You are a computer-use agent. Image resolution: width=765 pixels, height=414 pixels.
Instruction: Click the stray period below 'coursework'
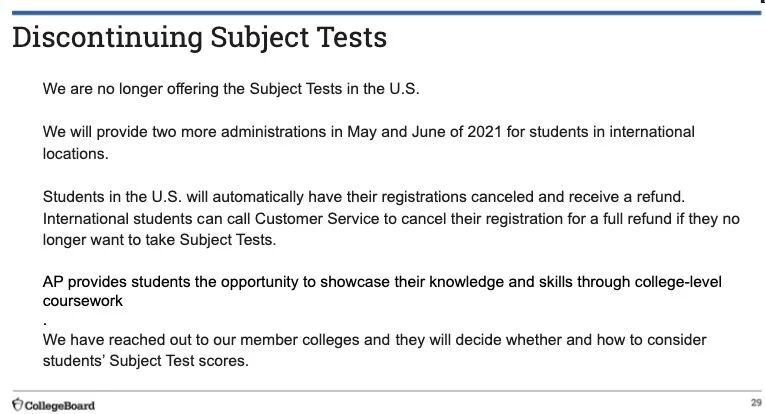click(46, 323)
